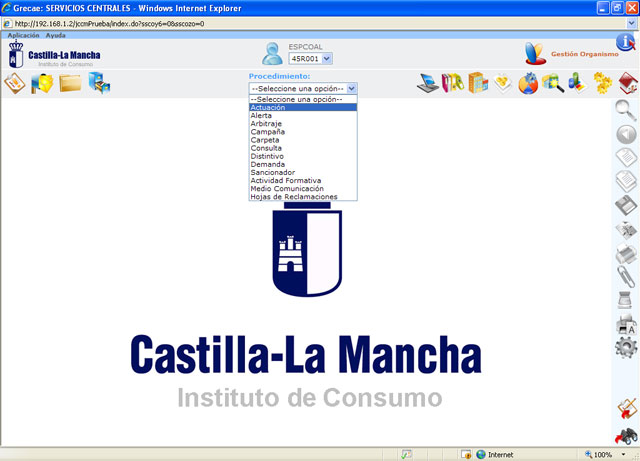Click the binoculars with red arrow icon
This screenshot has width=640, height=461.
click(x=626, y=436)
